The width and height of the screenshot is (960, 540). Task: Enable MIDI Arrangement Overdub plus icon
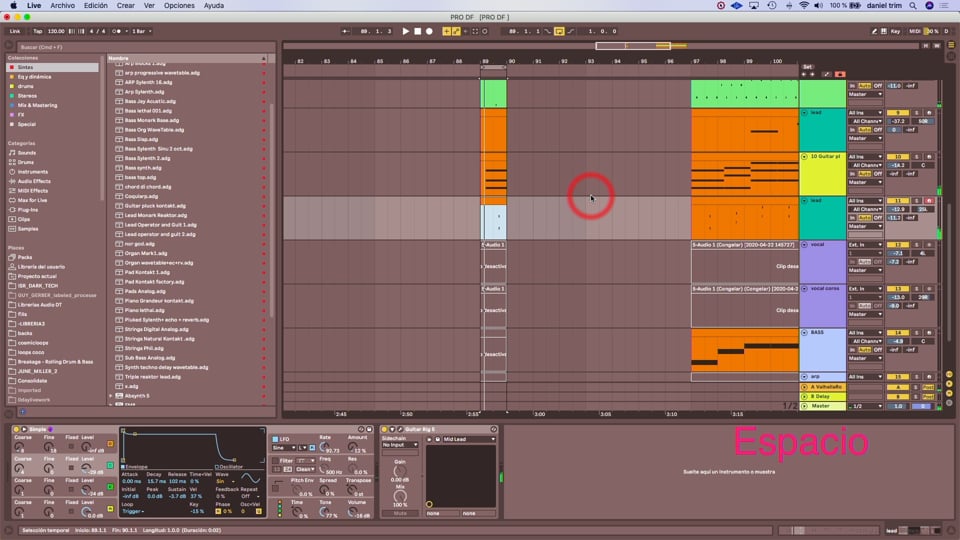(446, 31)
